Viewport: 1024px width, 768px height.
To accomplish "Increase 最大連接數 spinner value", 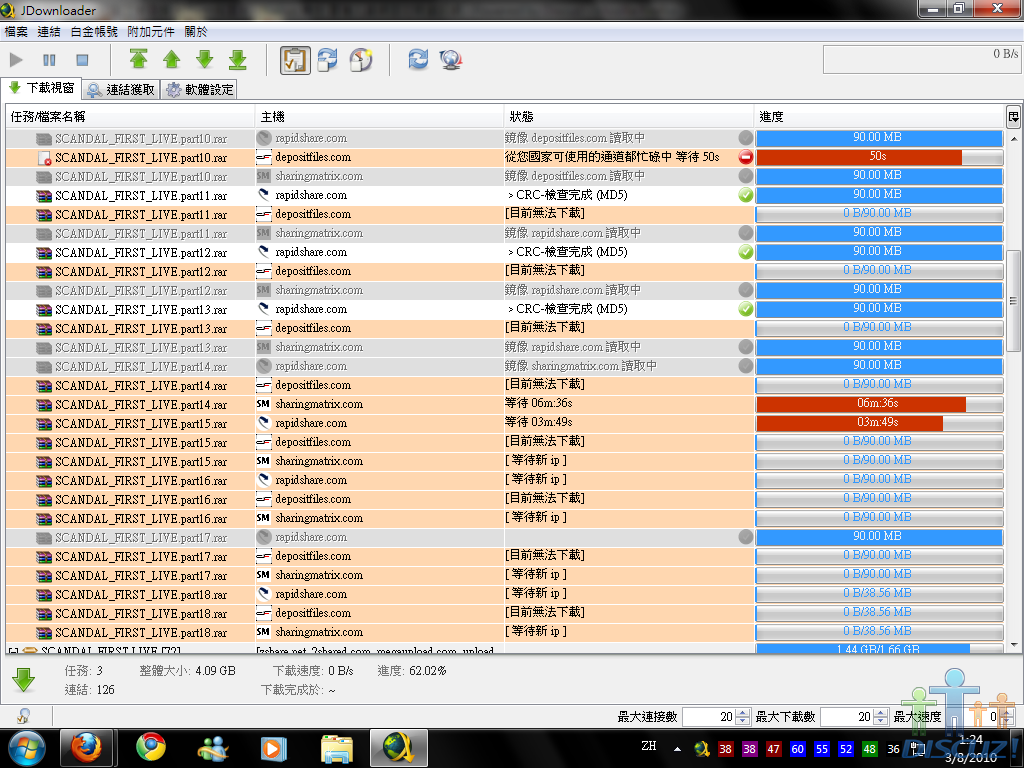I will (743, 712).
